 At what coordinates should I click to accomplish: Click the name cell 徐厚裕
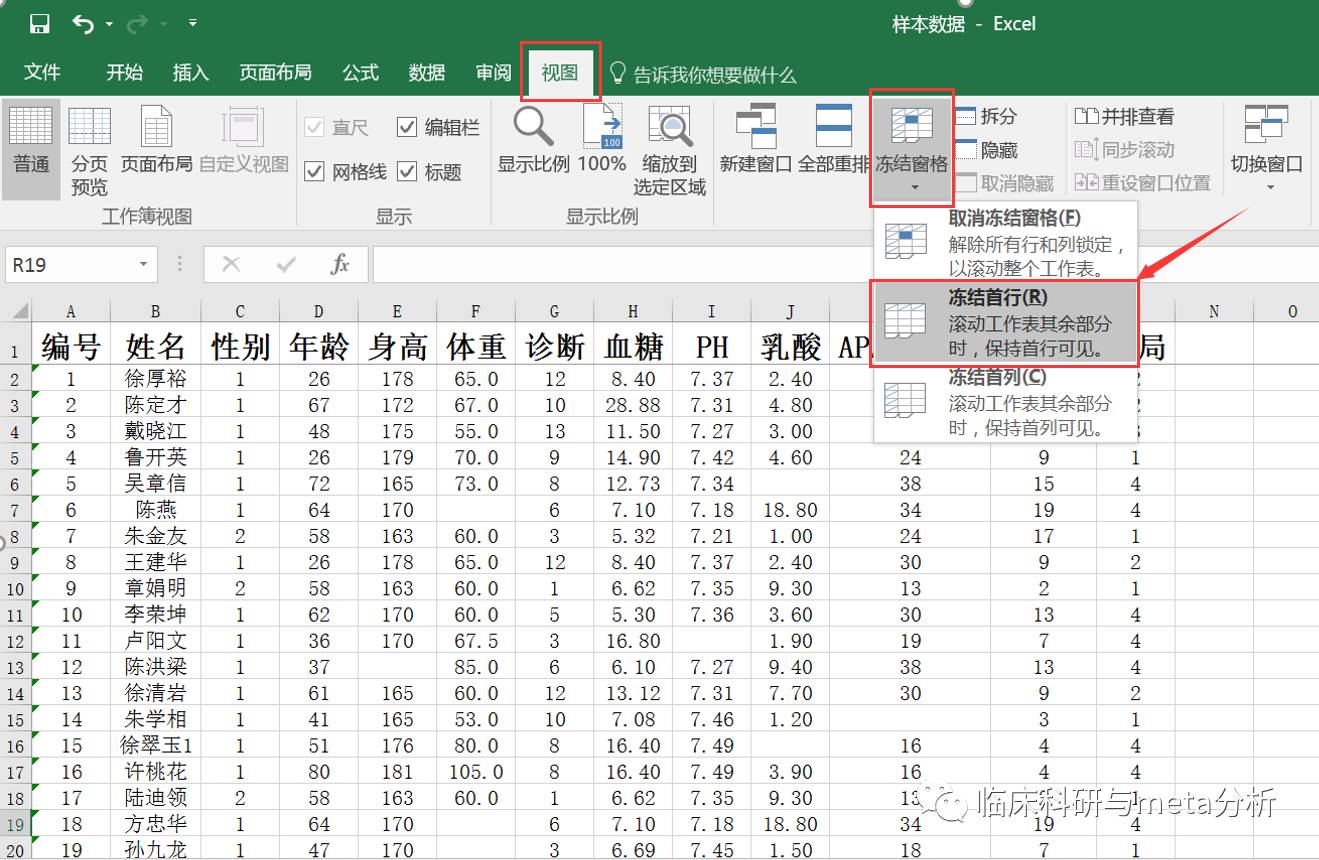155,379
